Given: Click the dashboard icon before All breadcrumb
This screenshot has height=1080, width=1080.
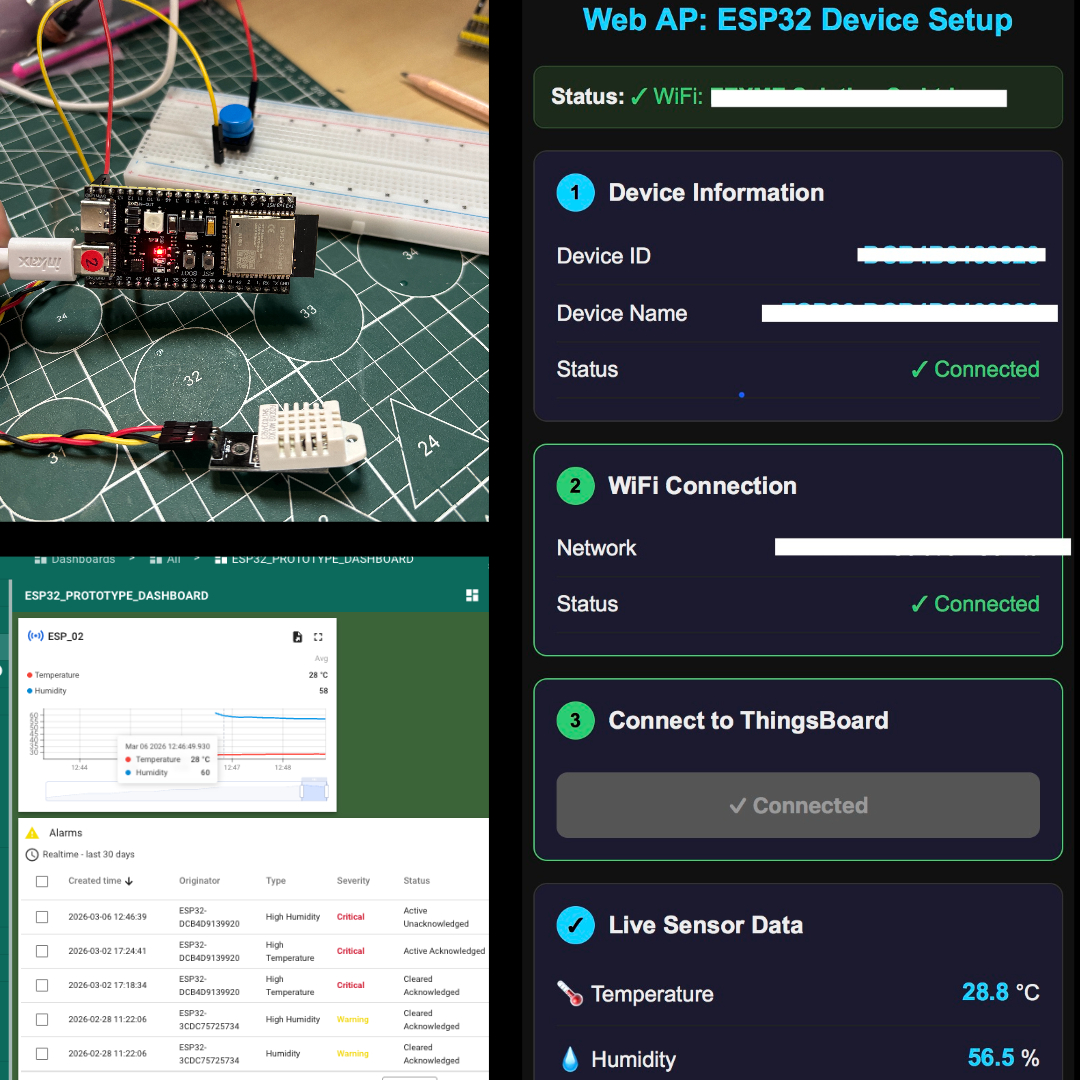Looking at the screenshot, I should (156, 560).
